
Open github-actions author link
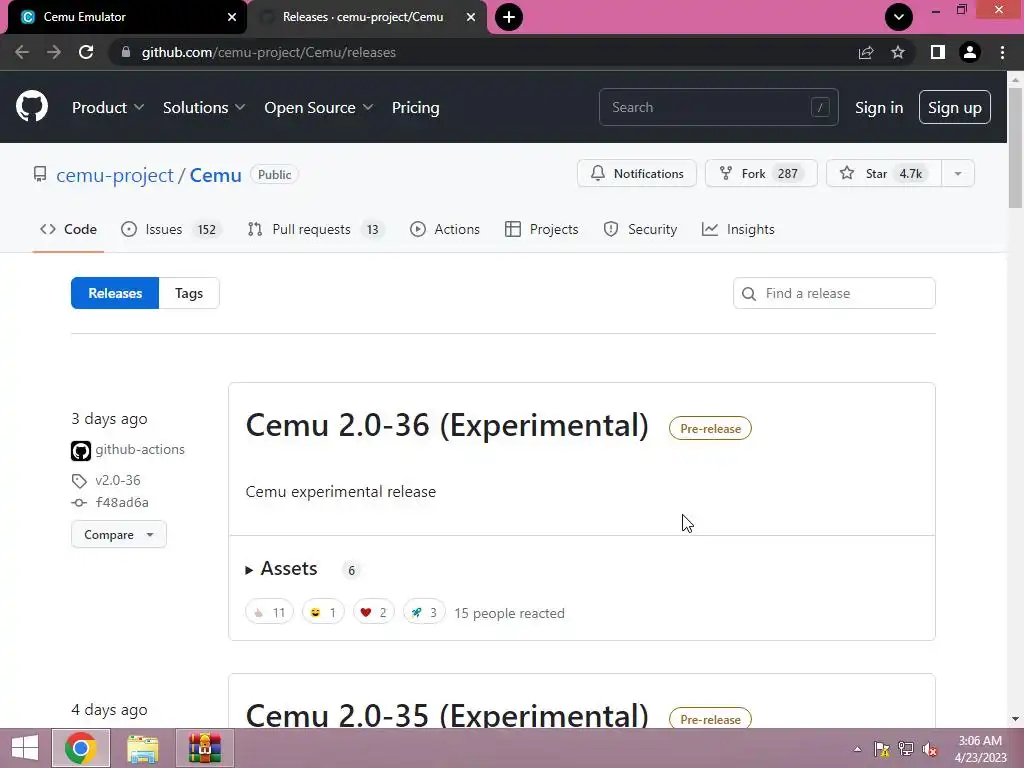coord(140,450)
